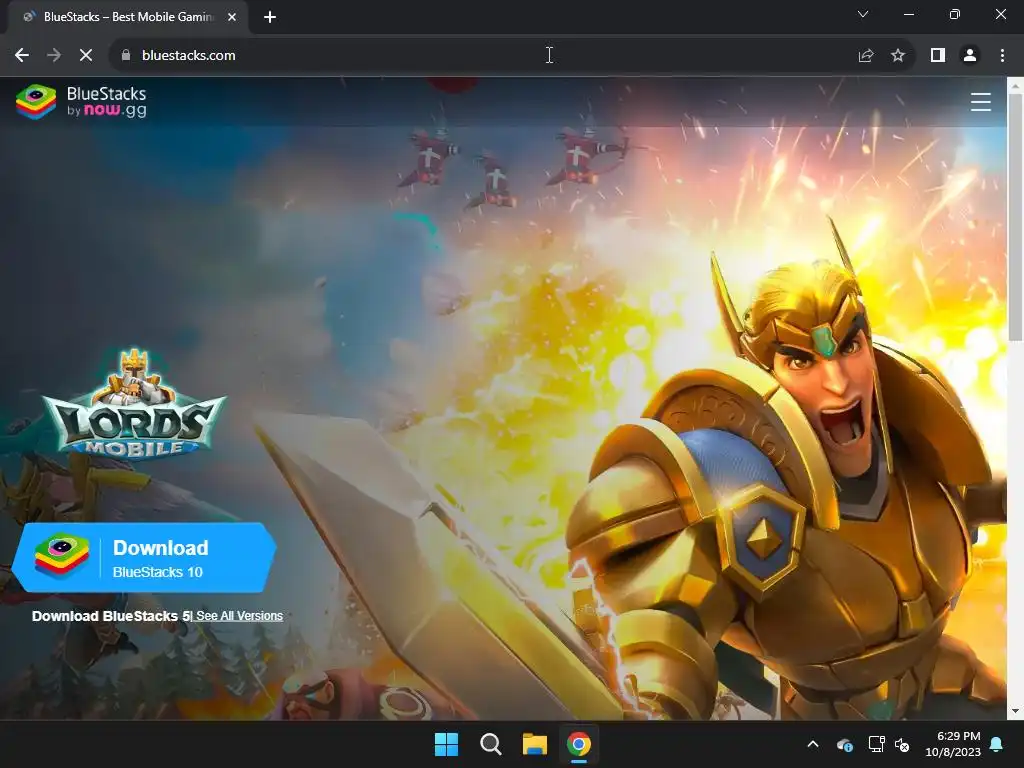
Task: Toggle the Chrome side panel
Action: coord(938,56)
